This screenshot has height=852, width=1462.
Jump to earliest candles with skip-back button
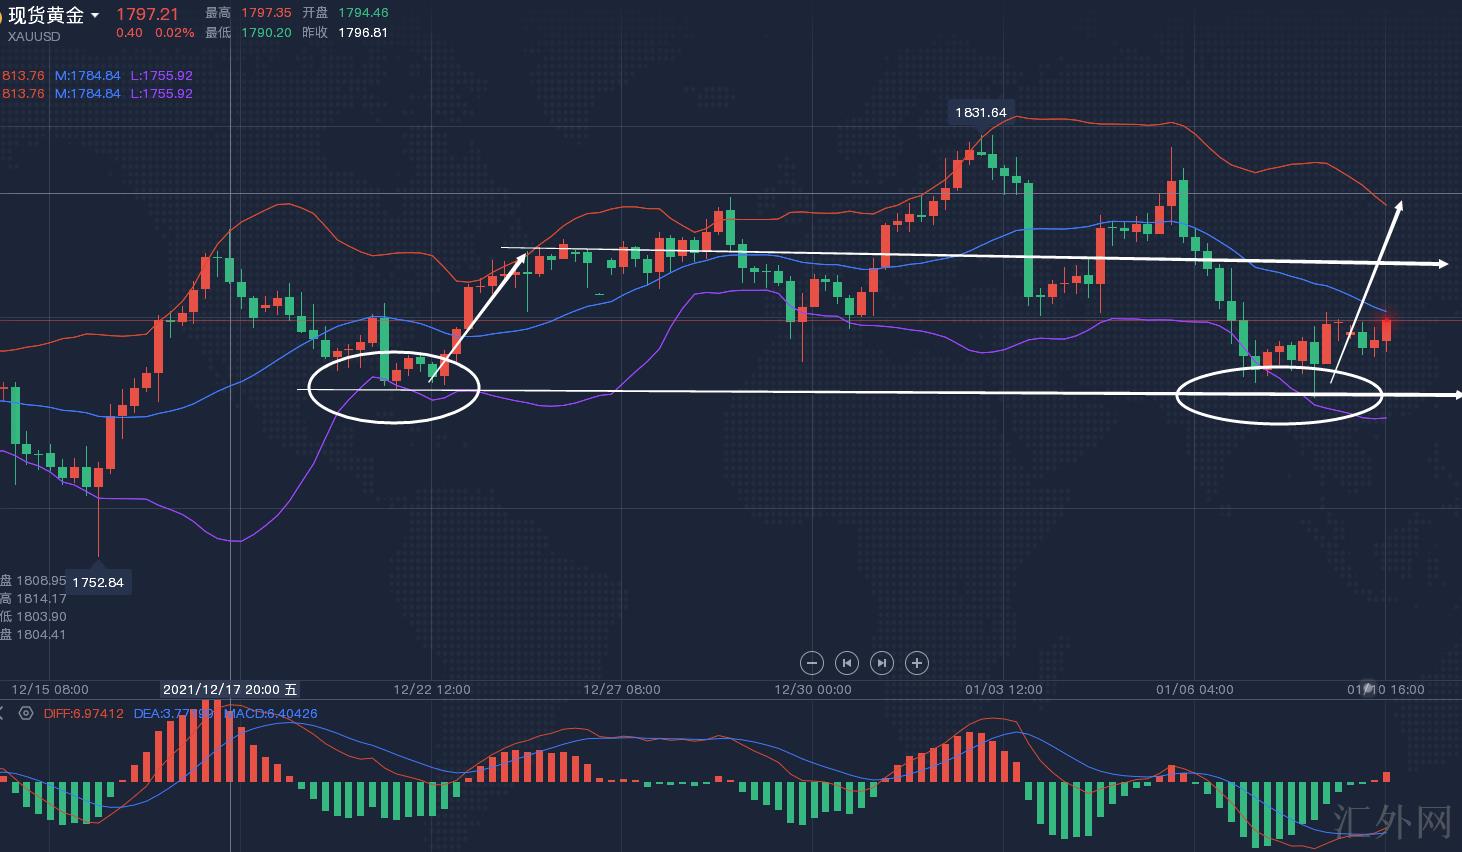pos(847,662)
